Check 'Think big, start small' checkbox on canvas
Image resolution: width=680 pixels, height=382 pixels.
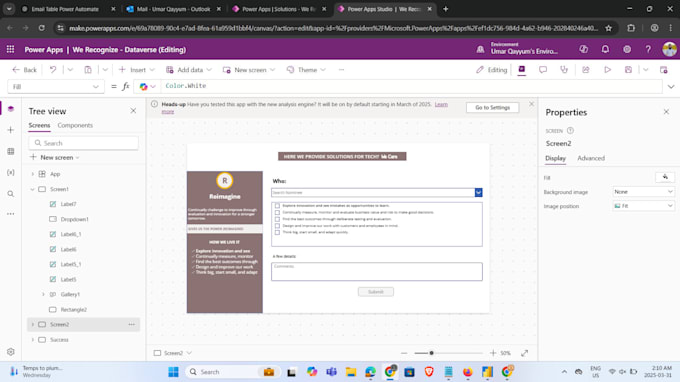pos(277,232)
